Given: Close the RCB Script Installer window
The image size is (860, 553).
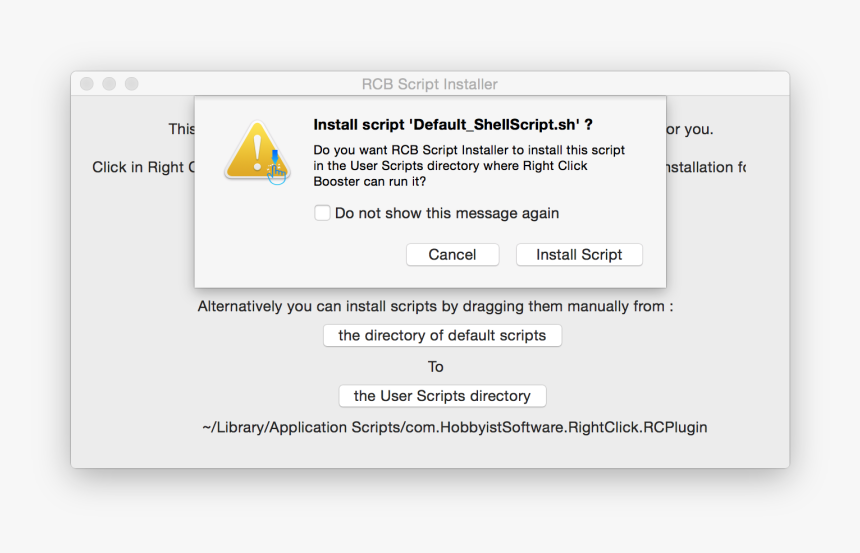Looking at the screenshot, I should [87, 85].
